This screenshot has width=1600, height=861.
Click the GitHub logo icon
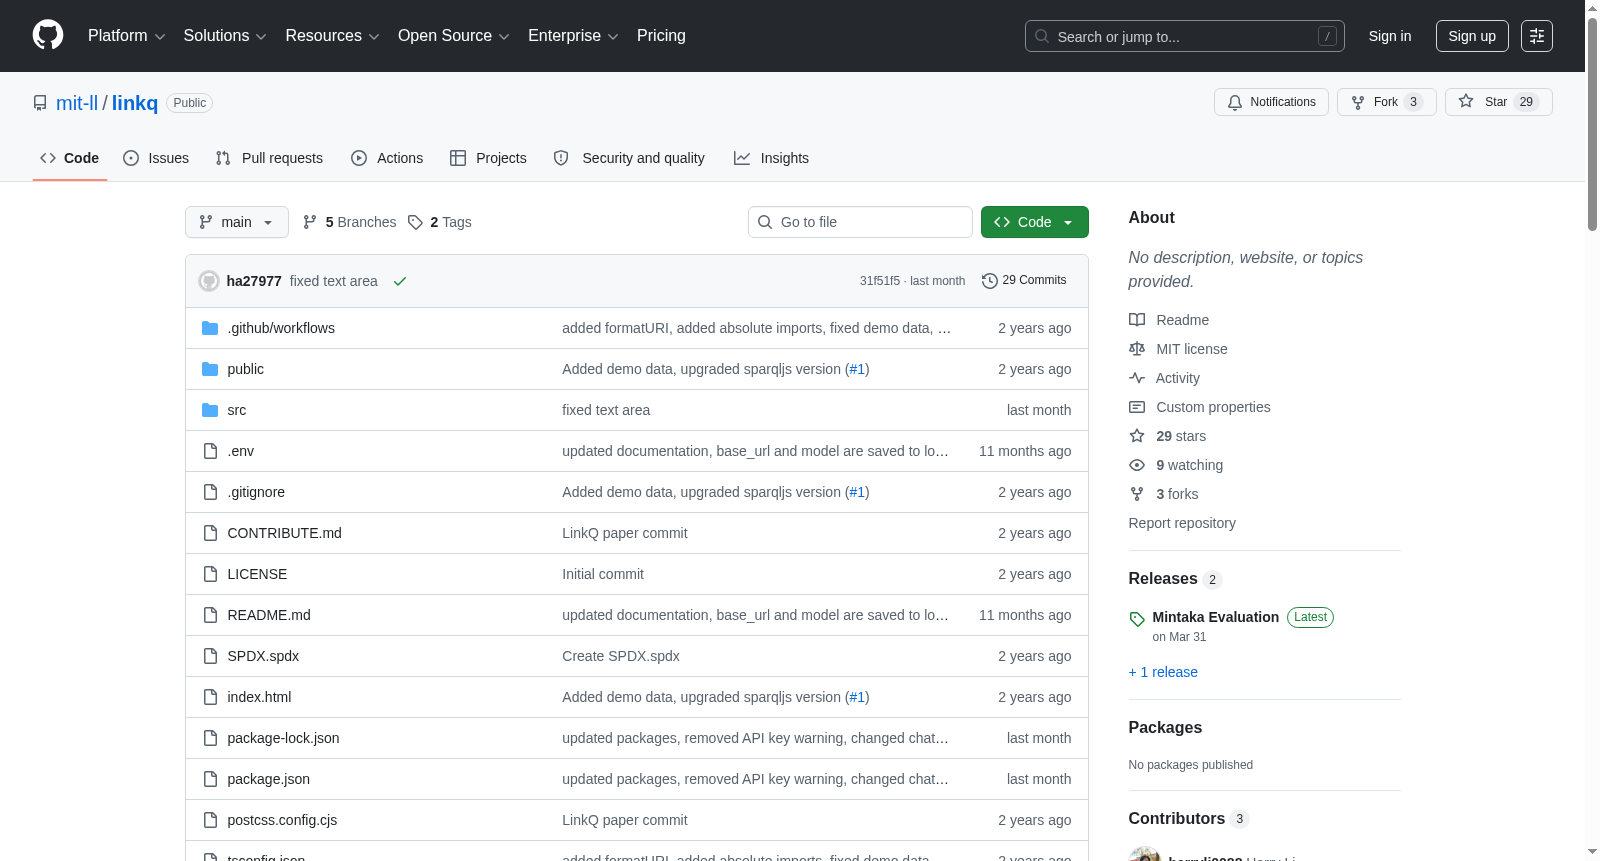point(48,36)
